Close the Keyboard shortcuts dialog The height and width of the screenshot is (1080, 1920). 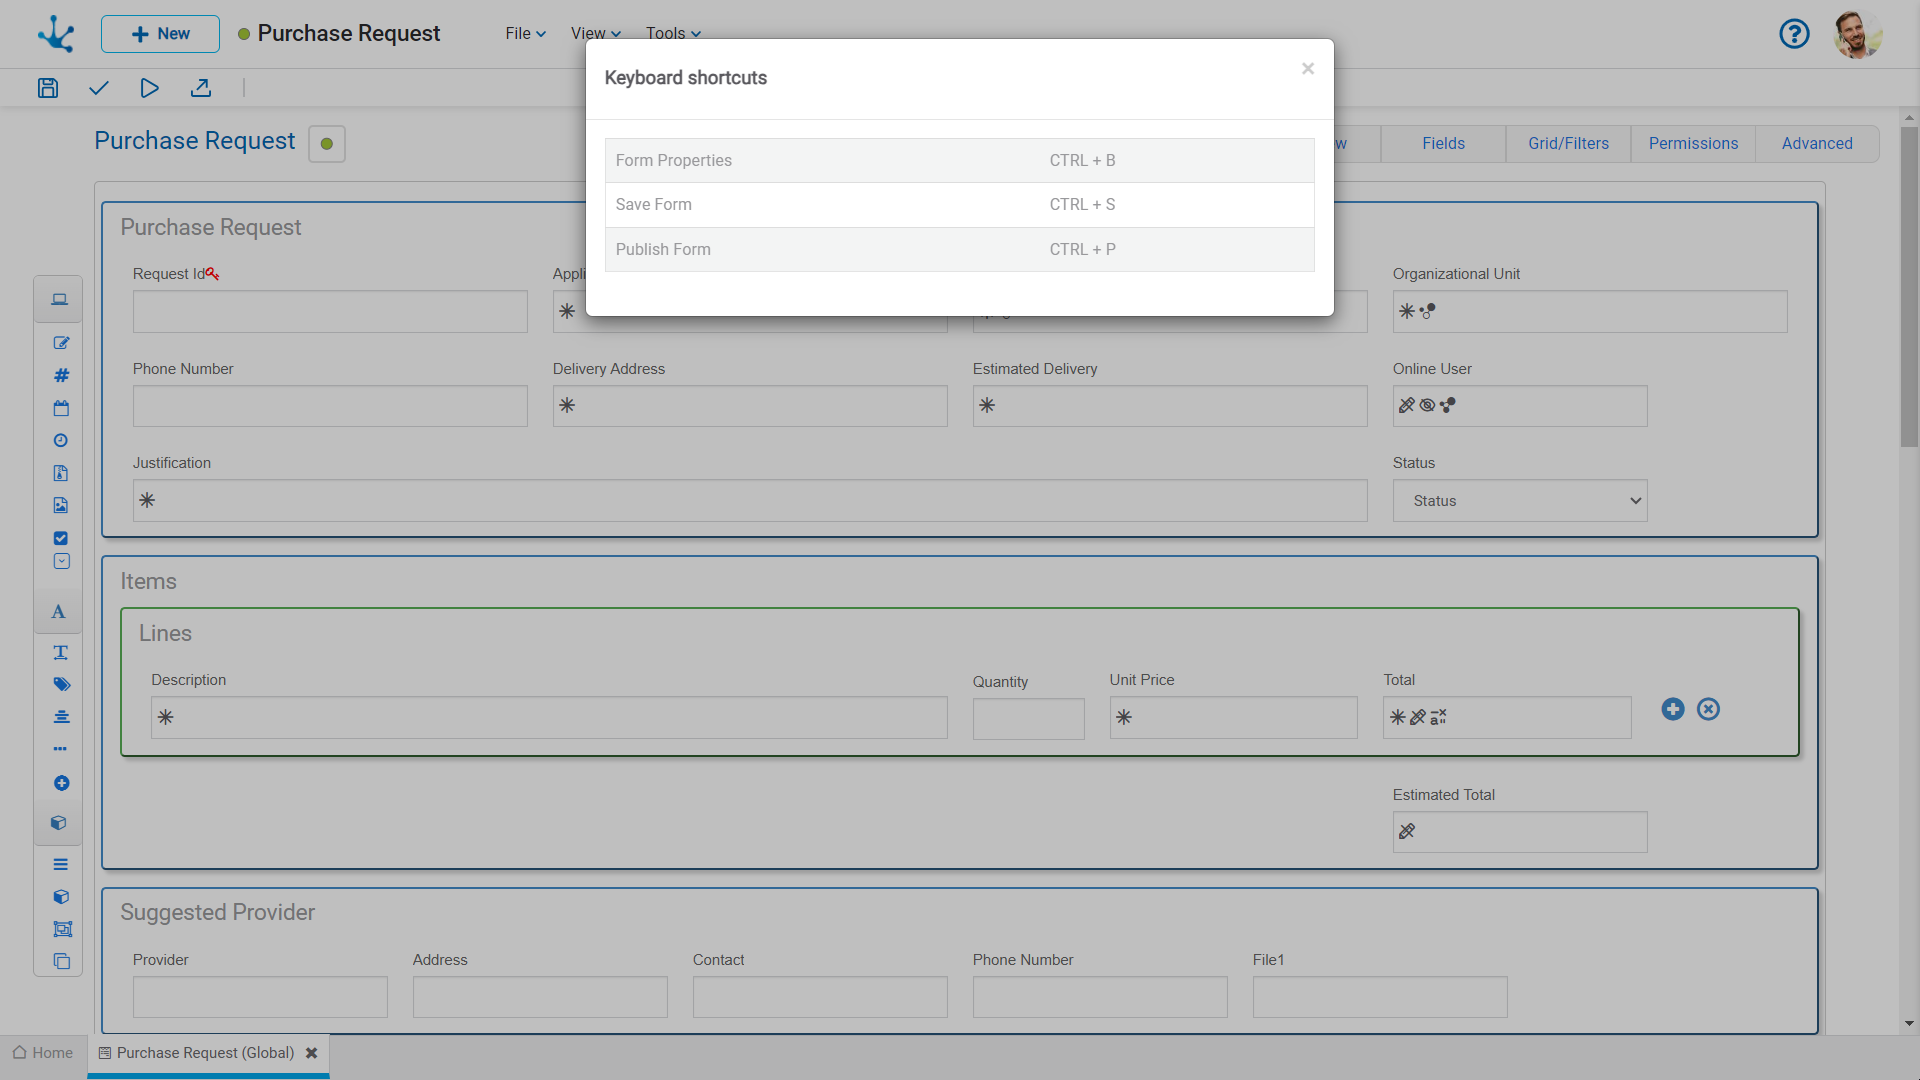(x=1308, y=69)
